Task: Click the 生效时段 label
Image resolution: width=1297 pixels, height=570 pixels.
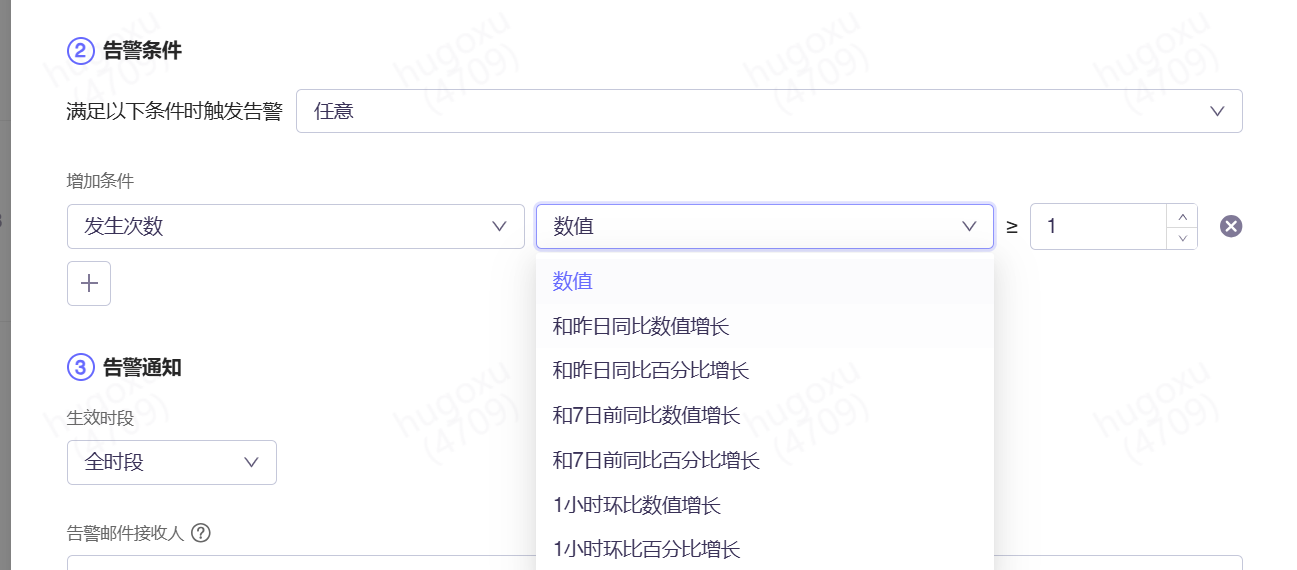Action: (100, 417)
